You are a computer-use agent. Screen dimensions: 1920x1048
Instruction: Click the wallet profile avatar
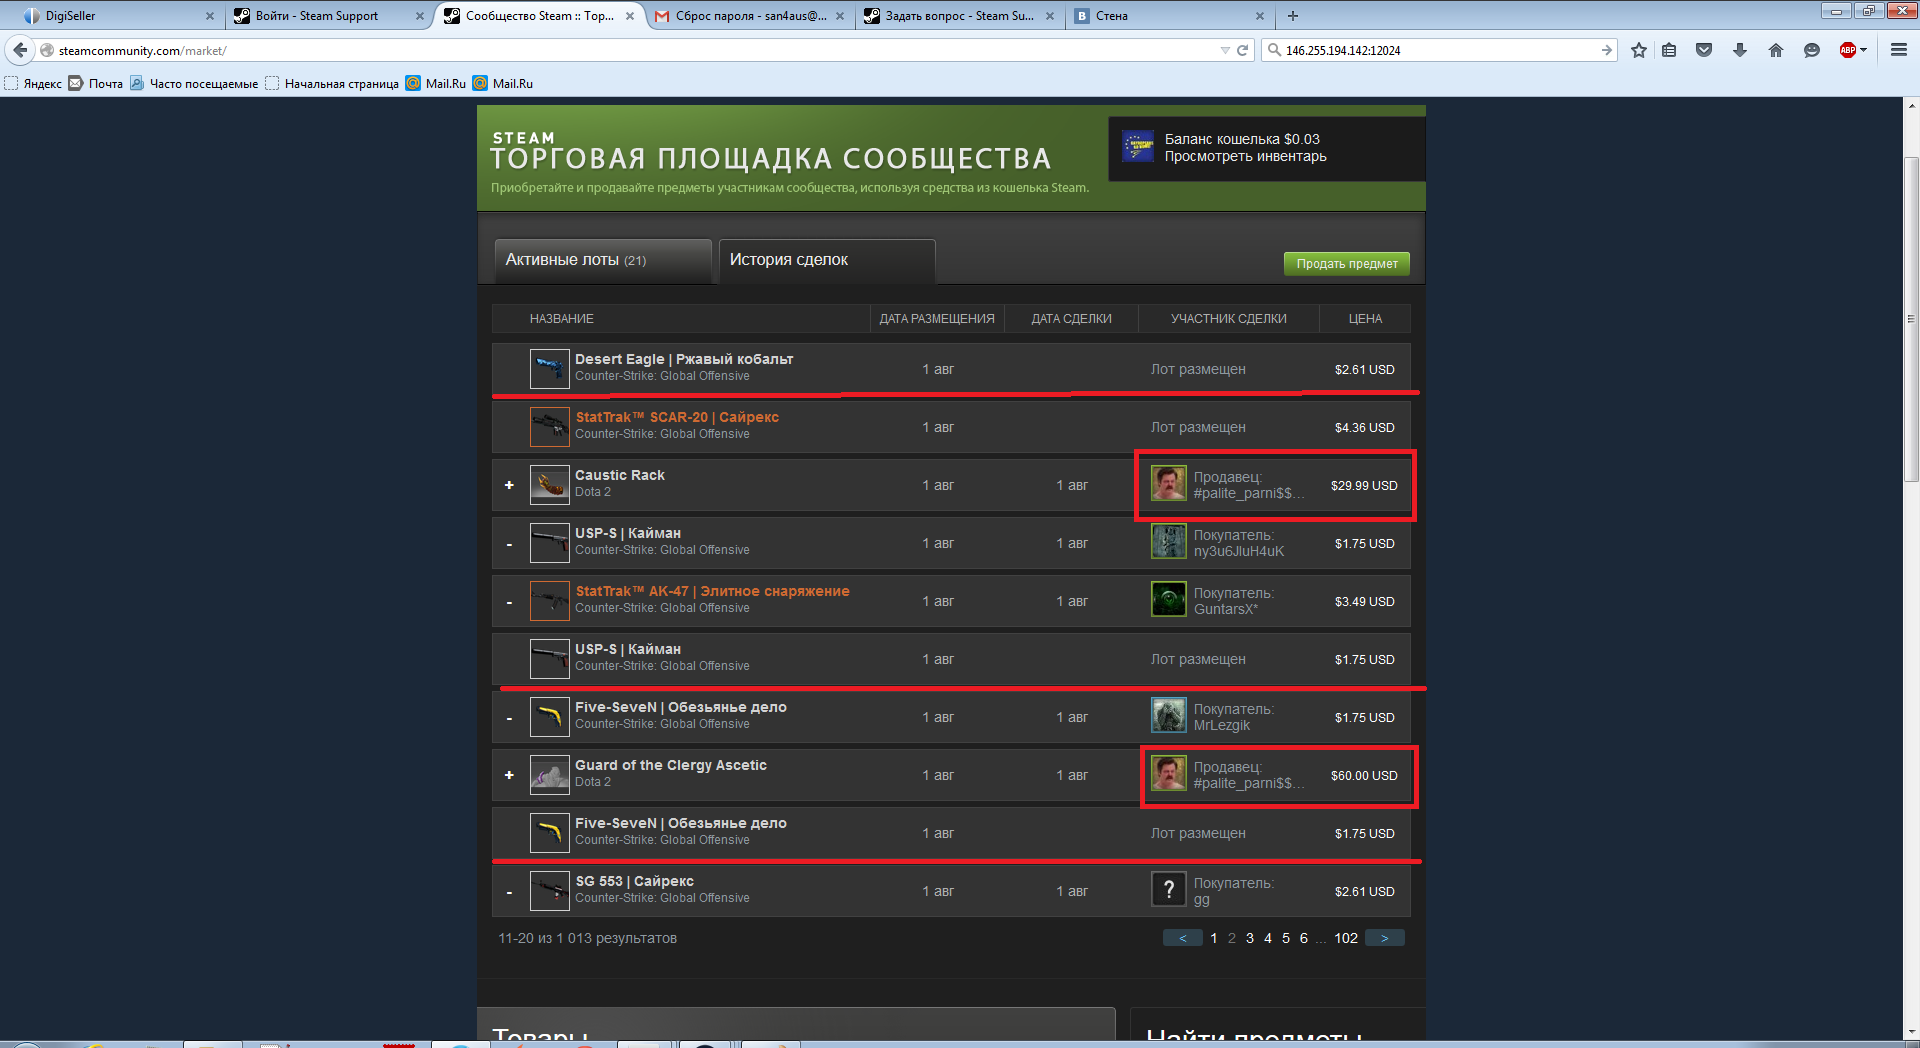coord(1138,147)
